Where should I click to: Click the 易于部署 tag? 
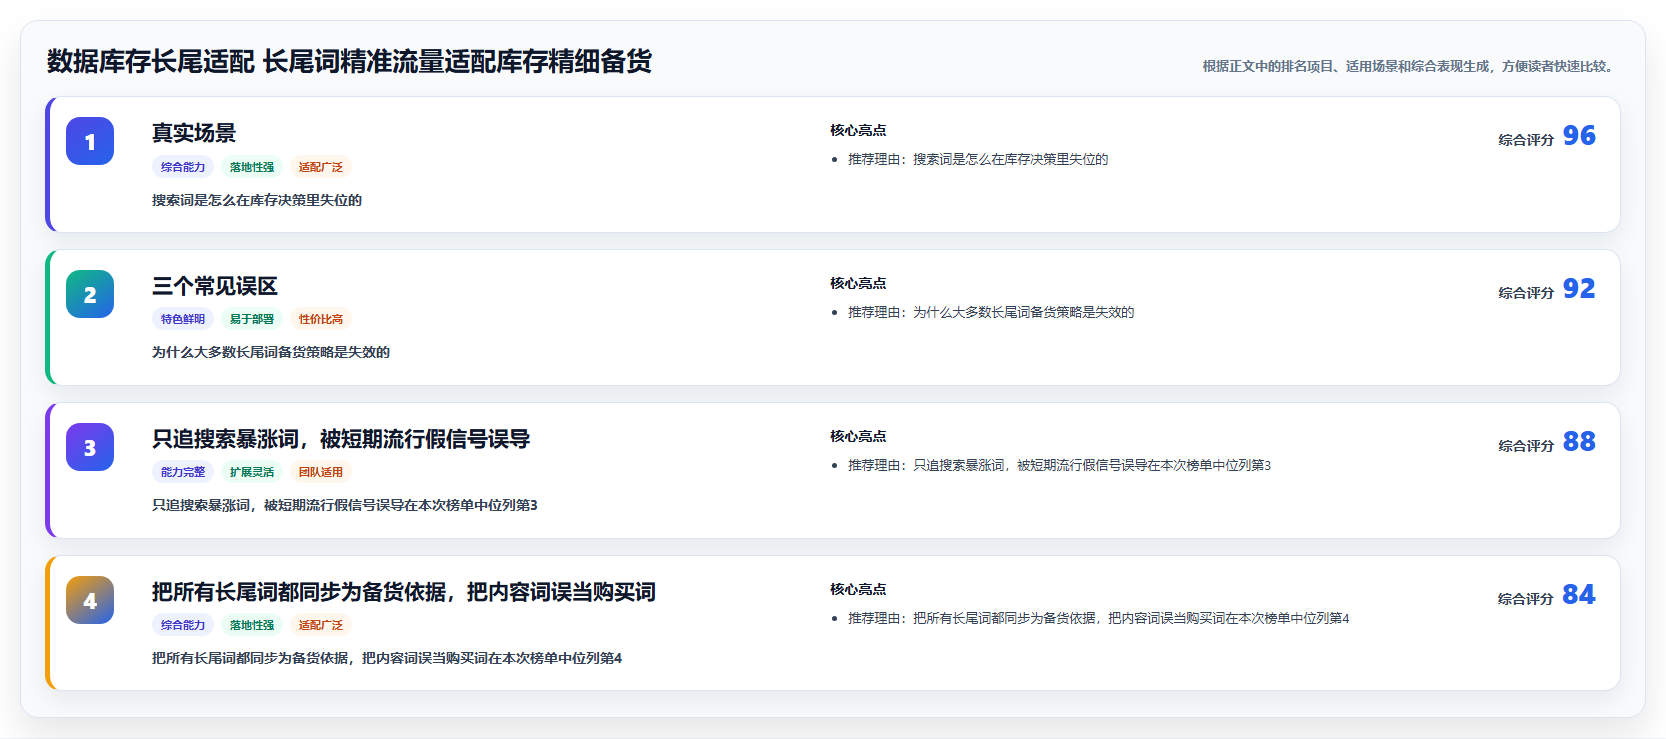pos(252,319)
